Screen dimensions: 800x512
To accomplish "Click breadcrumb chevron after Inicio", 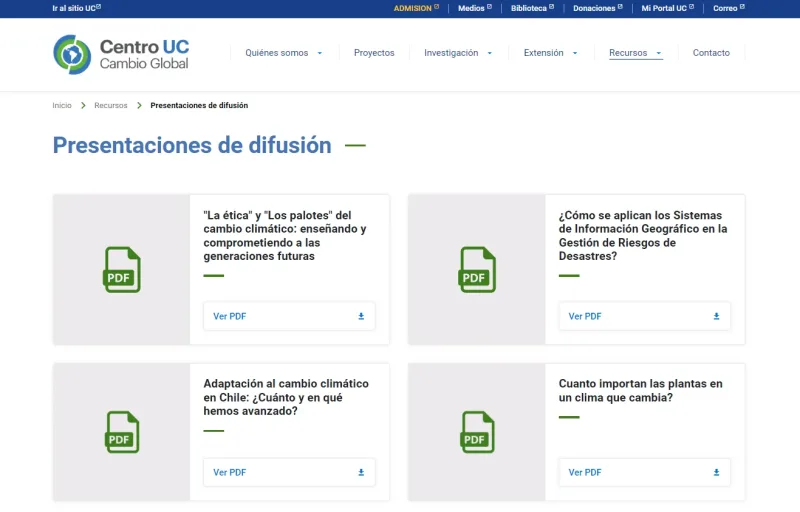I will (x=83, y=105).
